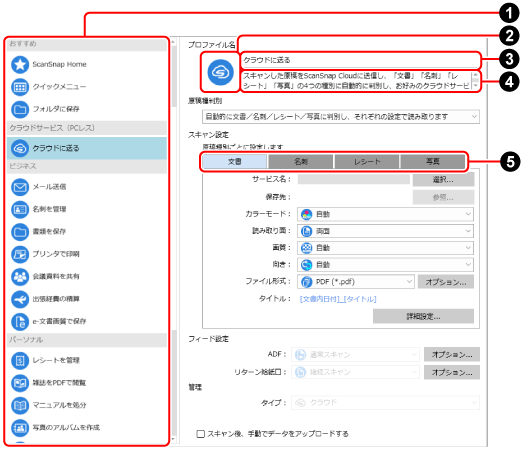Viewport: 527px width, 459px height.
Task: Switch to the 写真 tab
Action: click(433, 162)
